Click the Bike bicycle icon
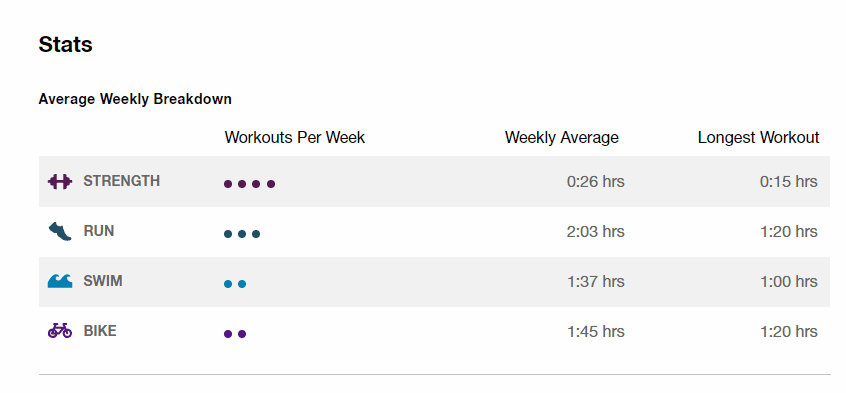The height and width of the screenshot is (393, 846). point(60,330)
